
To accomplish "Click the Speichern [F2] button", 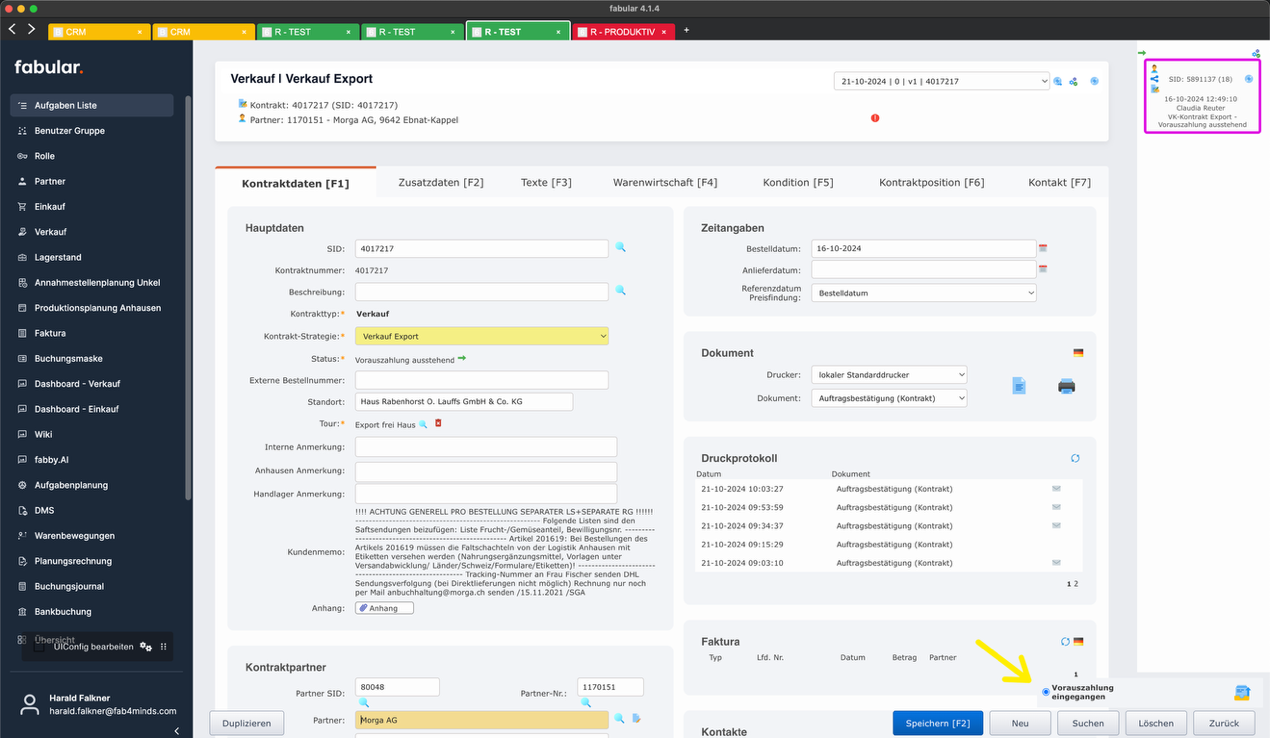I will 937,722.
